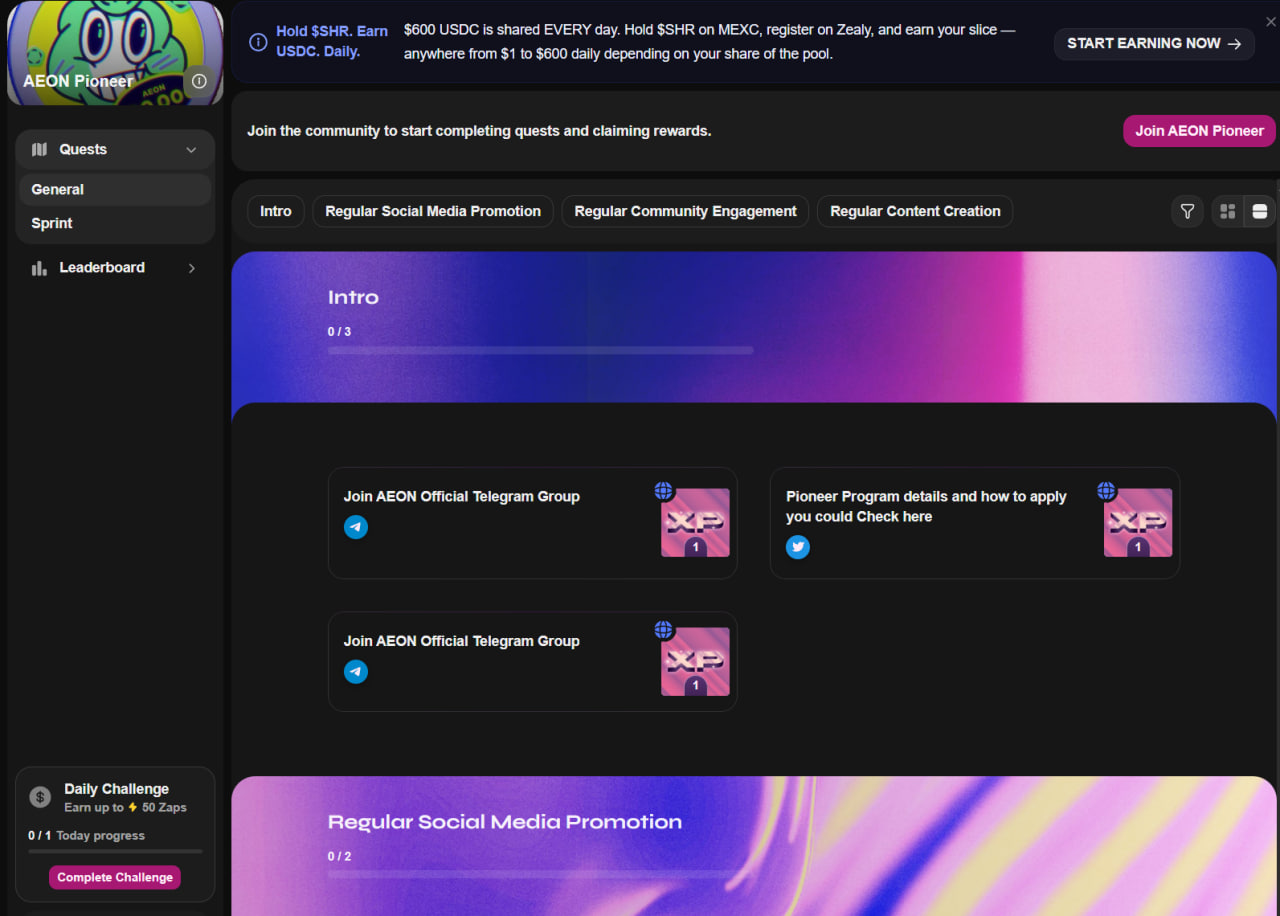Click the Daily Challenge dollar icon
Viewport: 1280px width, 916px height.
click(40, 797)
